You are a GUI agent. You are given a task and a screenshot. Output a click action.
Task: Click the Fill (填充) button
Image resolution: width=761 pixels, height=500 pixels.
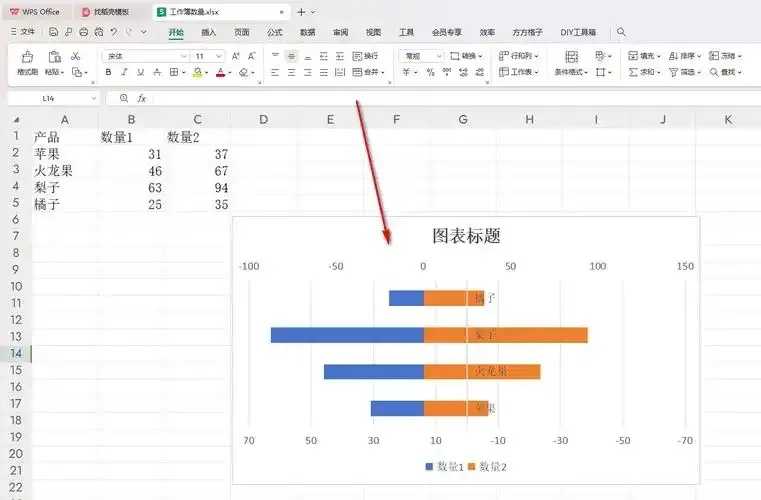(x=644, y=56)
